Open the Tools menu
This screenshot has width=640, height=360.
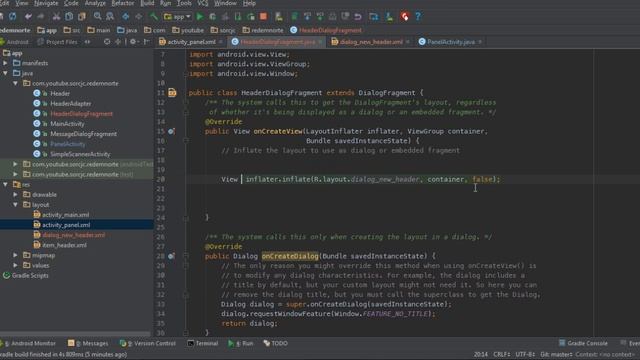(184, 3)
